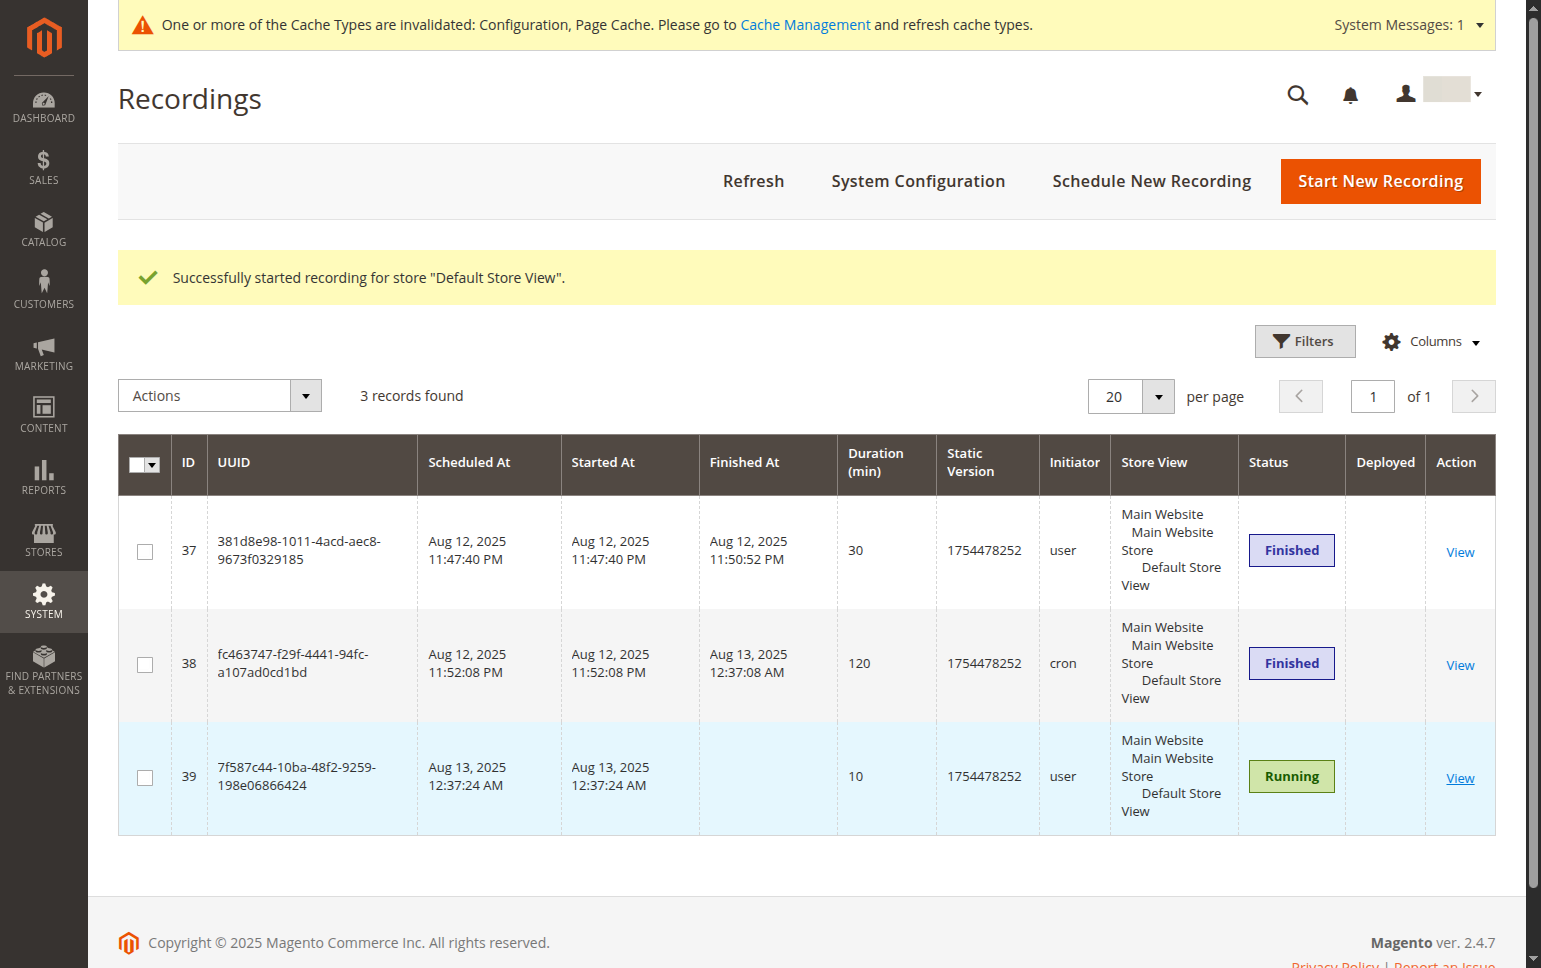Screen dimensions: 1541x968
Task: Click the cache warning triangle icon
Action: pyautogui.click(x=143, y=25)
